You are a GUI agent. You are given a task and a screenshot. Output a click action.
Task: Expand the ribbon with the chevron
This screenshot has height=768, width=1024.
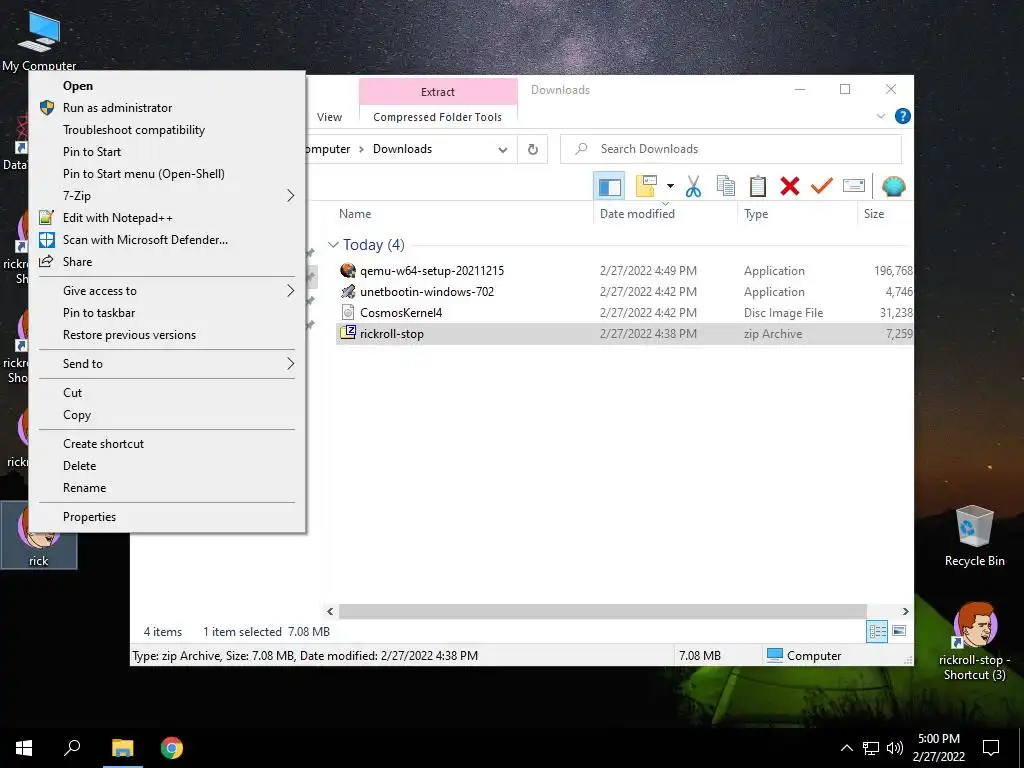(x=880, y=116)
